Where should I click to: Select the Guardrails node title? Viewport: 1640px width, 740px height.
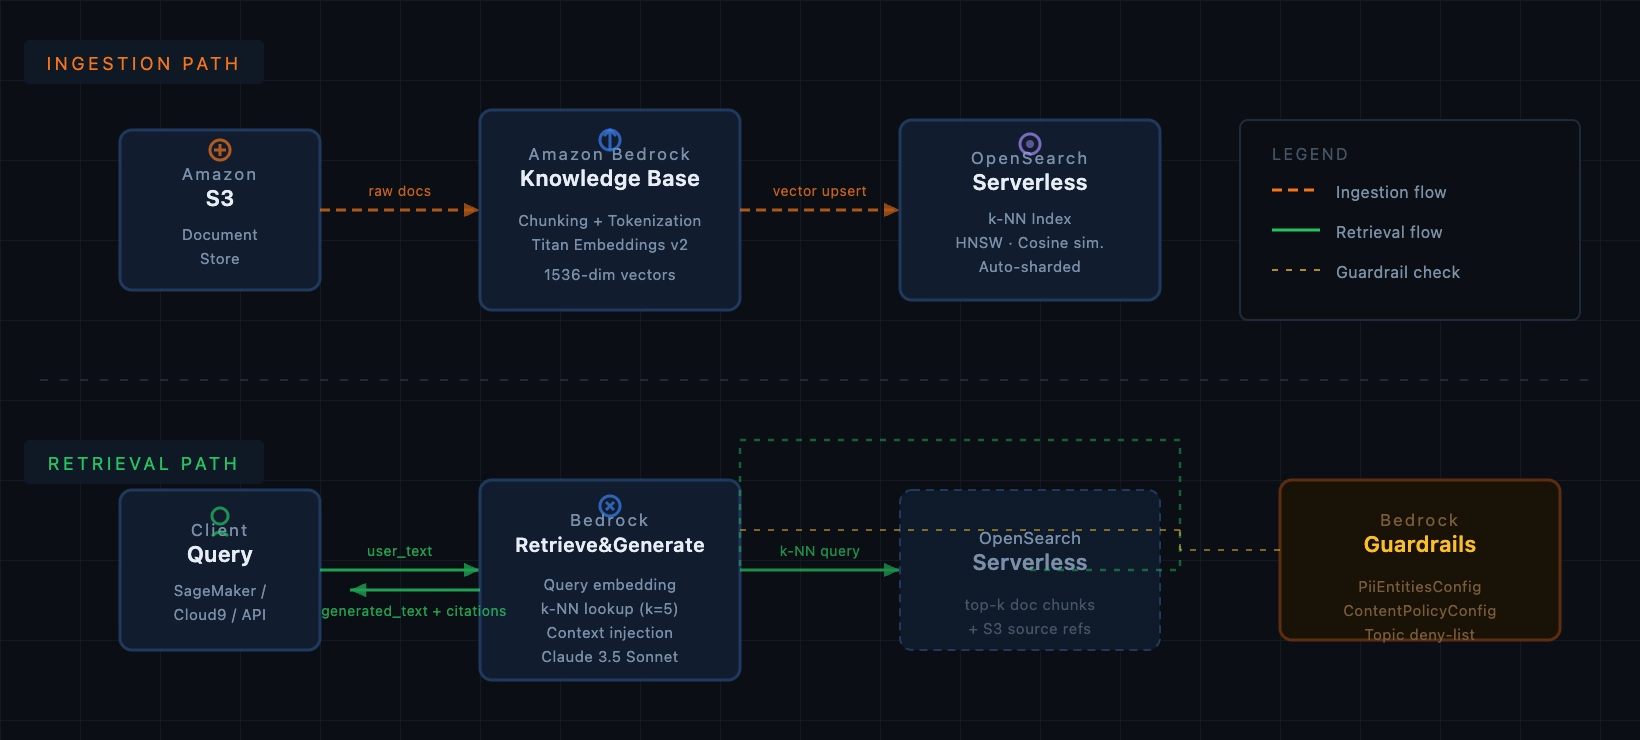[x=1420, y=545]
